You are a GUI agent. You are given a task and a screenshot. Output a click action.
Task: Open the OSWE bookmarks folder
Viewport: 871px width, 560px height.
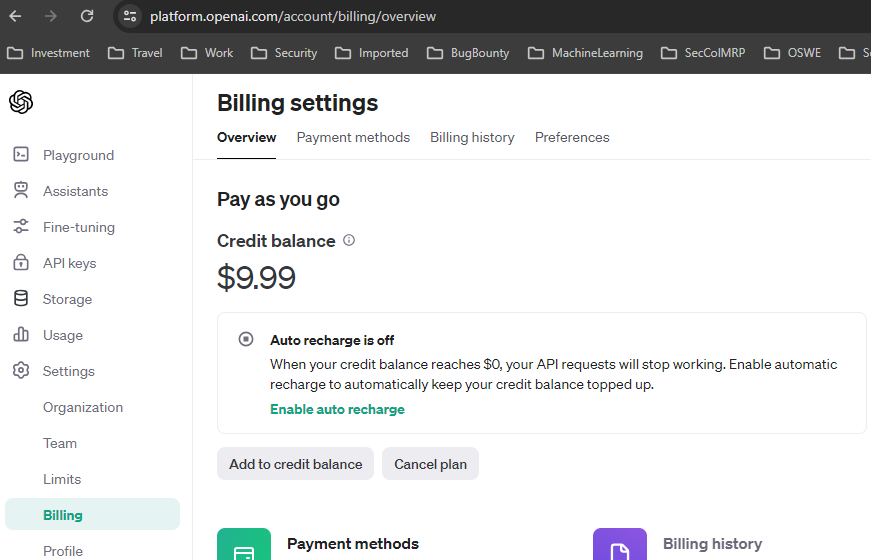click(x=792, y=53)
